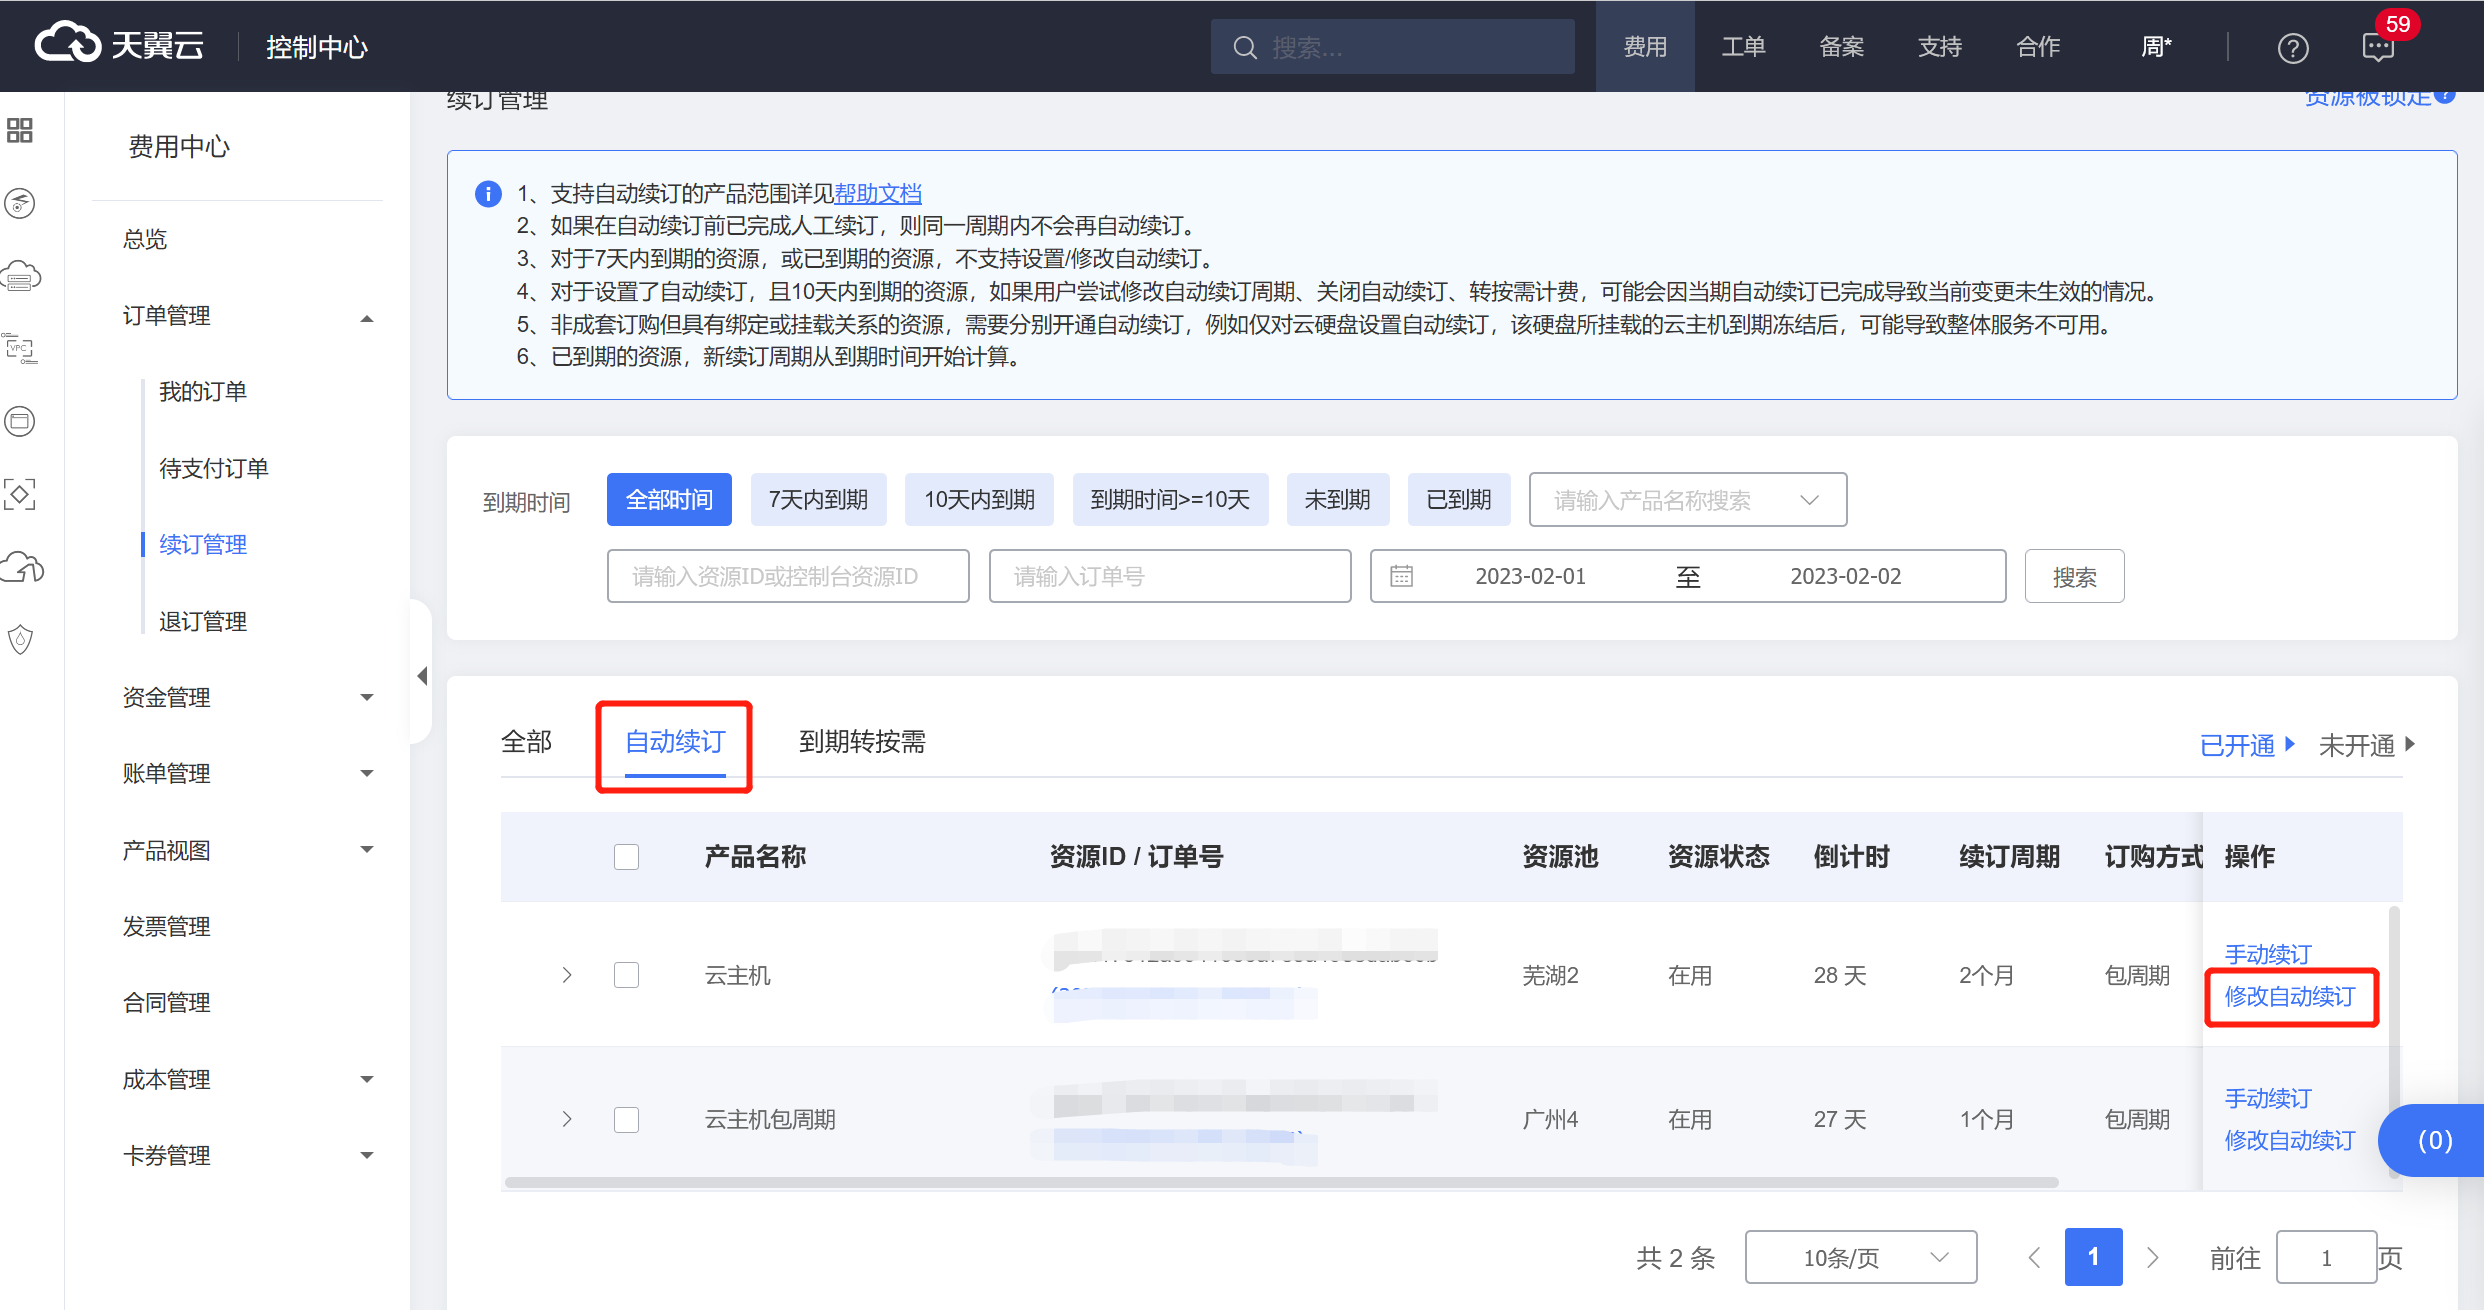The image size is (2484, 1310).
Task: Check the 云主机 row checkbox
Action: 626,975
